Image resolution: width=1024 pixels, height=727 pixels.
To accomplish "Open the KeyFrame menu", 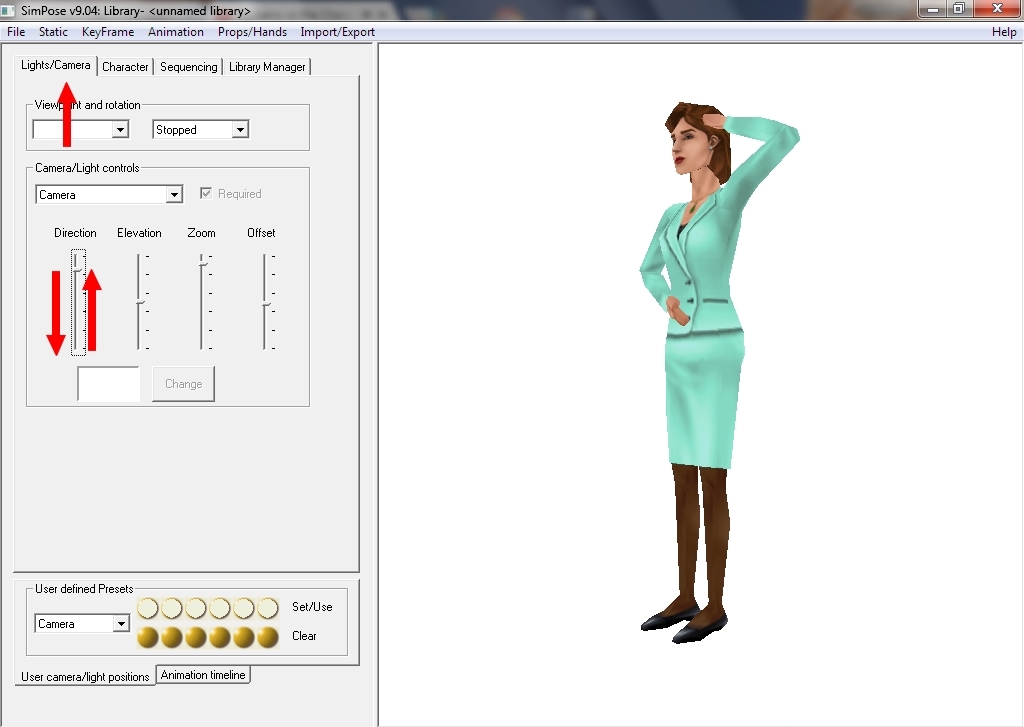I will [x=108, y=32].
